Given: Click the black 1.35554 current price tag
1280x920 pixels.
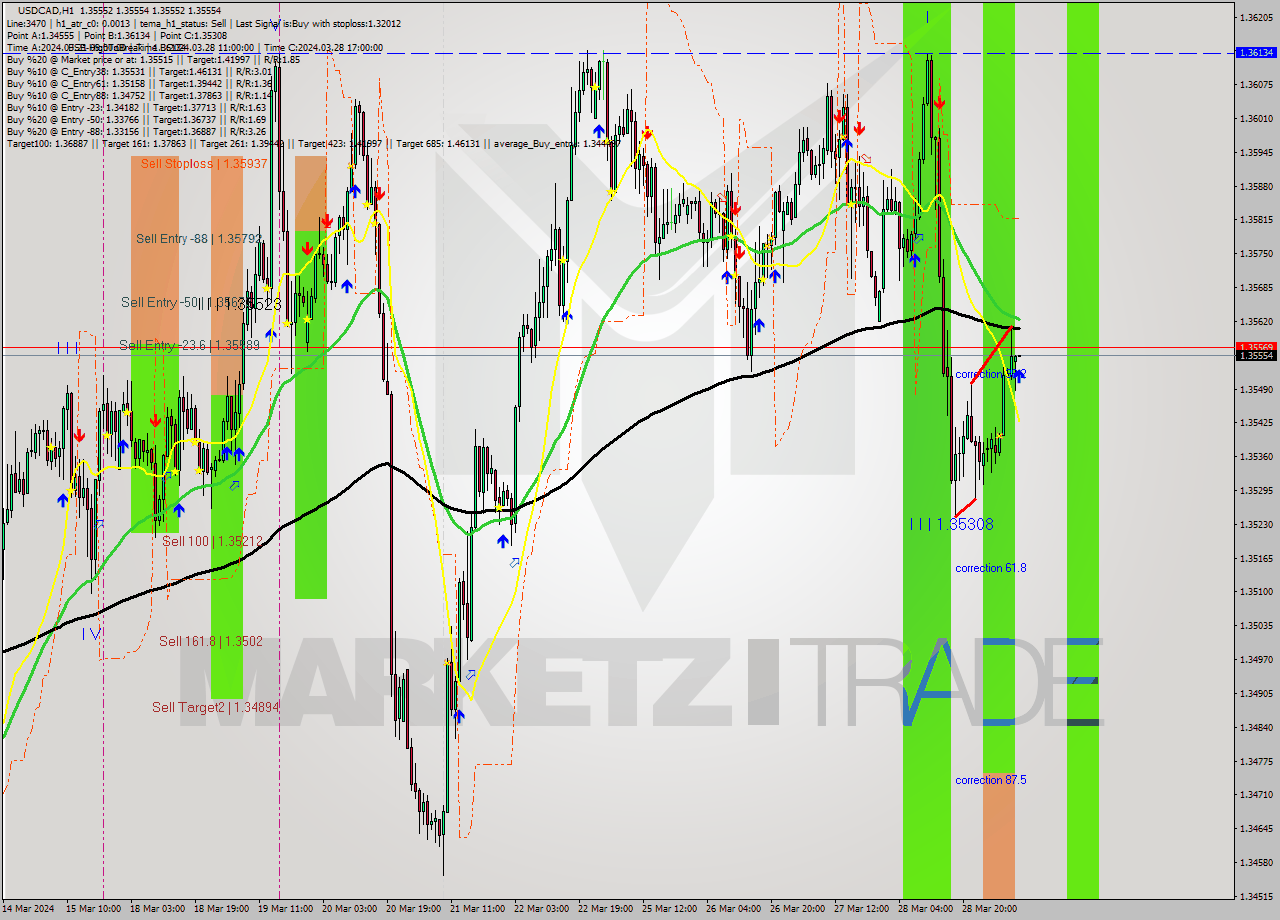Looking at the screenshot, I should coord(1254,355).
